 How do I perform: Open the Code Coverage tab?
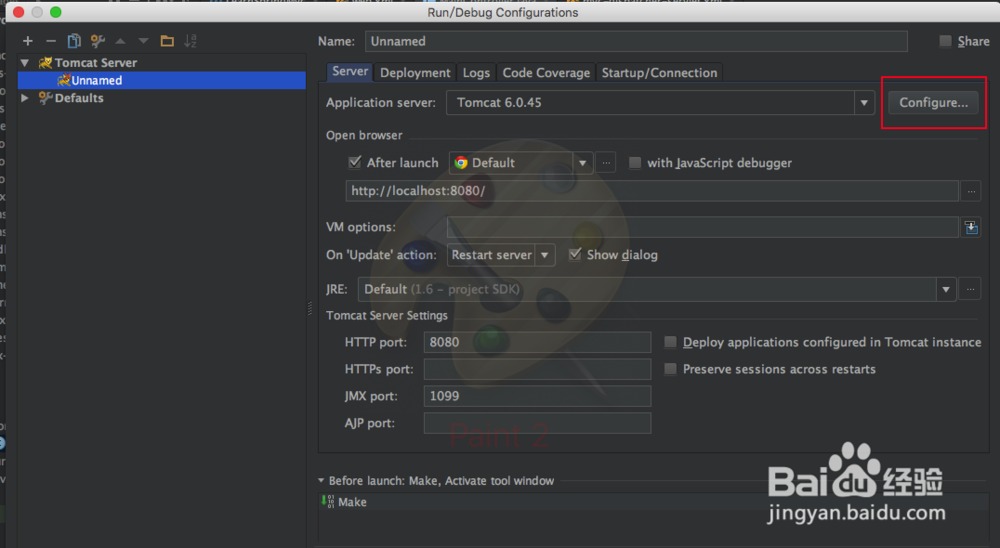(x=546, y=73)
